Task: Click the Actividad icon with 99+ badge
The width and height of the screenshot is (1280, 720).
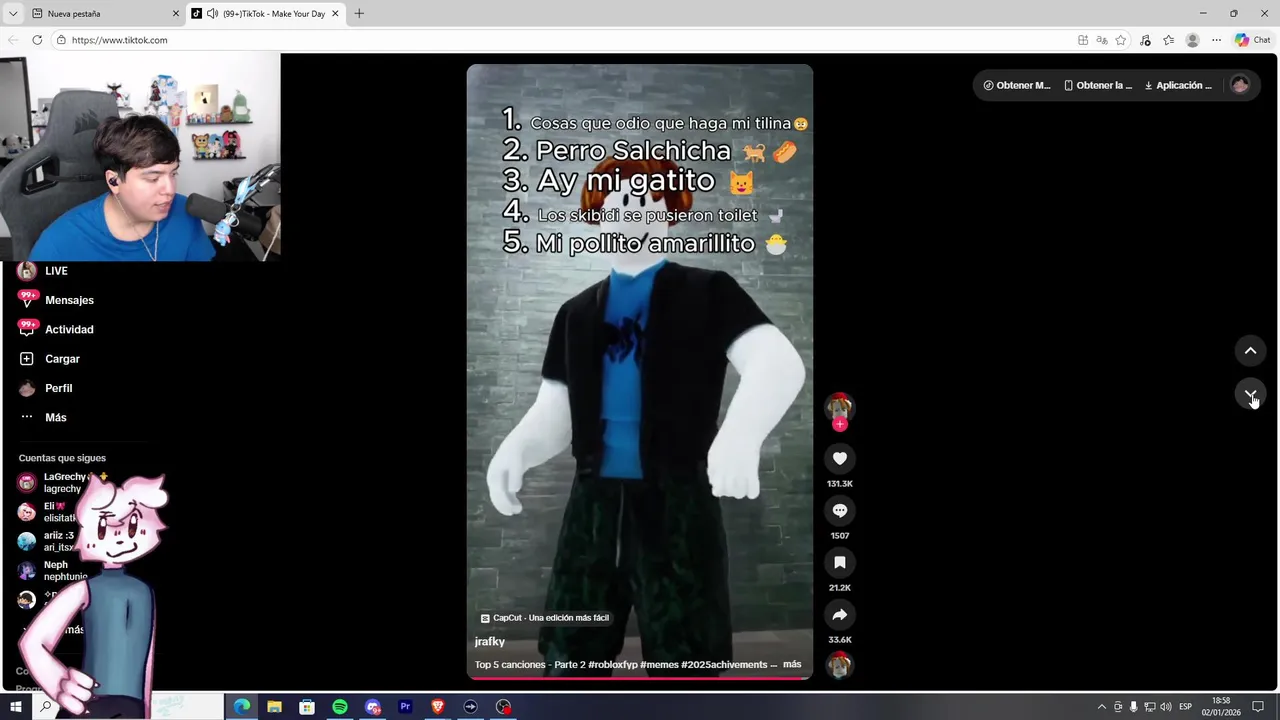Action: (27, 328)
